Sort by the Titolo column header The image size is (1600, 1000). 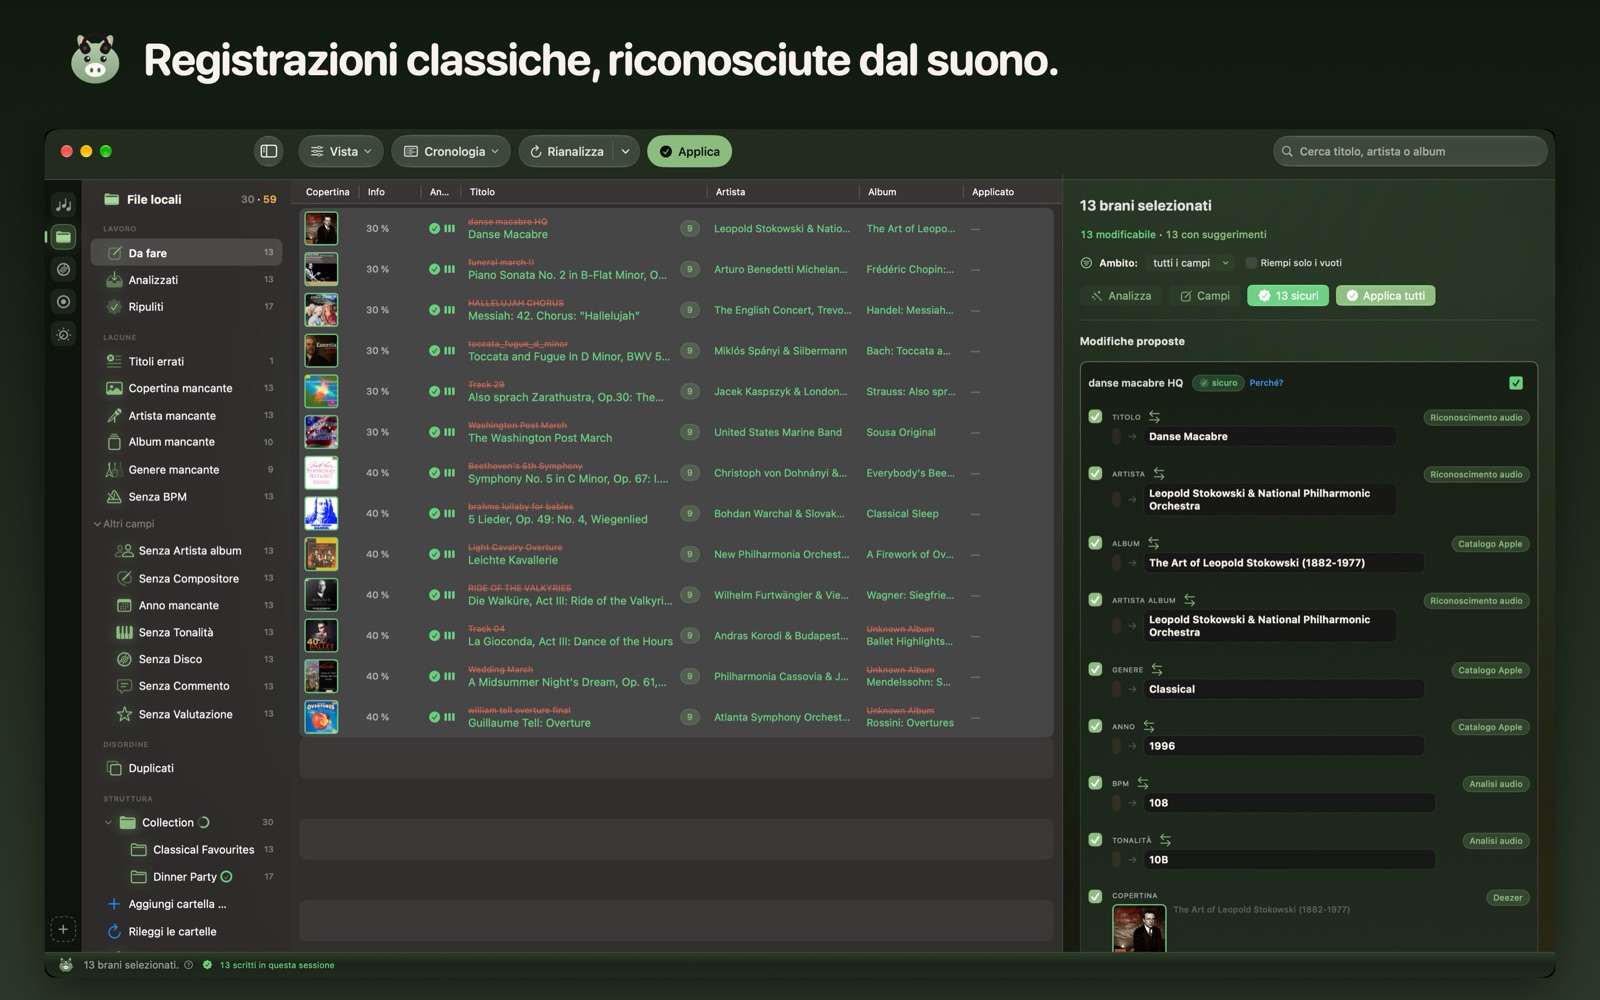point(482,192)
